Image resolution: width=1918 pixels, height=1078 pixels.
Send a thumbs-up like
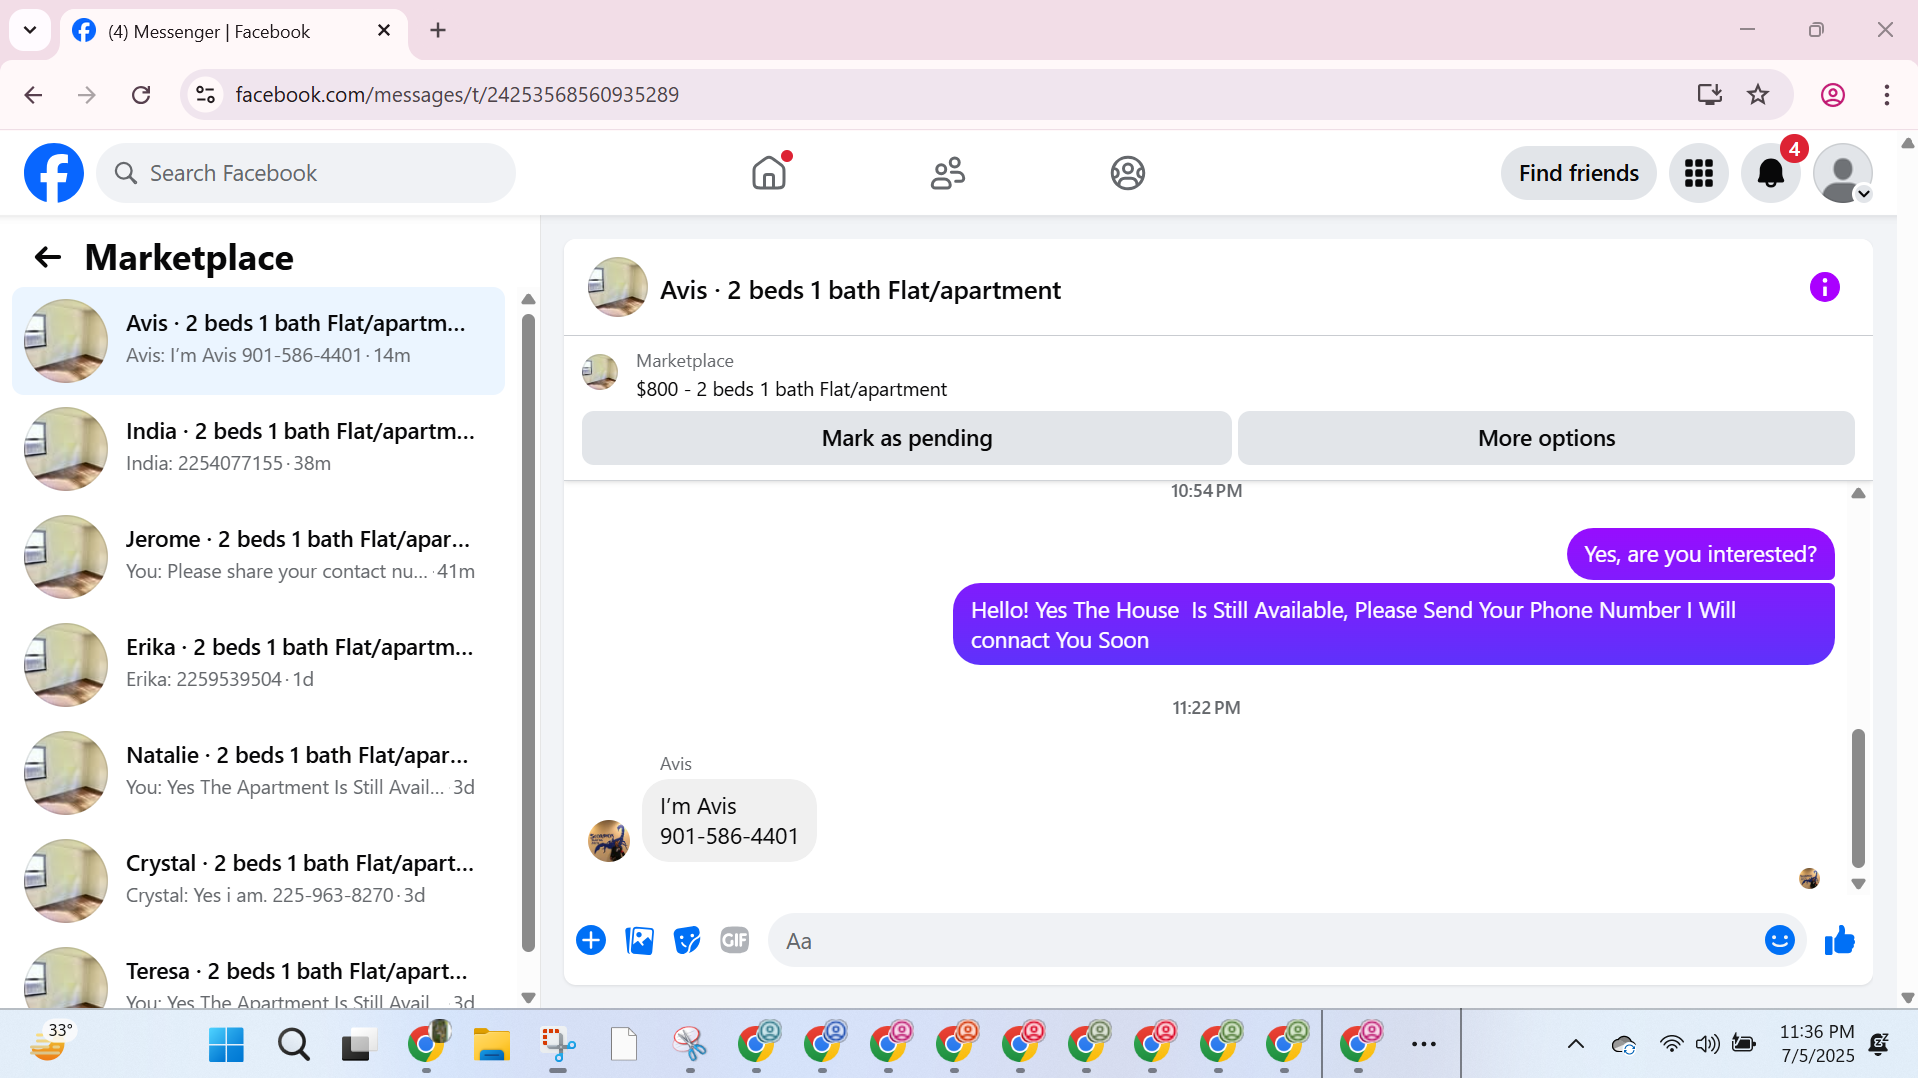click(x=1839, y=940)
